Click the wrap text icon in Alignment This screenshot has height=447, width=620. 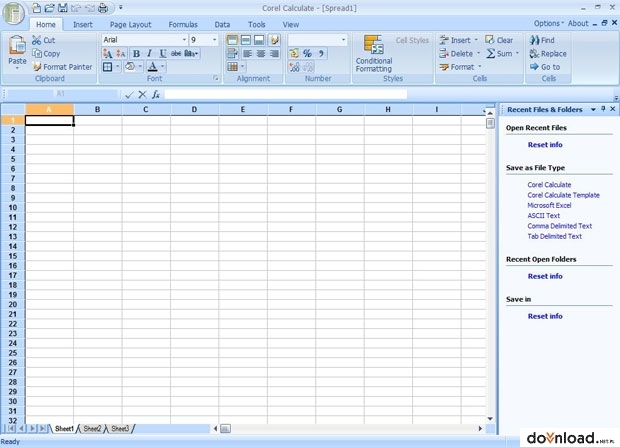click(x=232, y=53)
